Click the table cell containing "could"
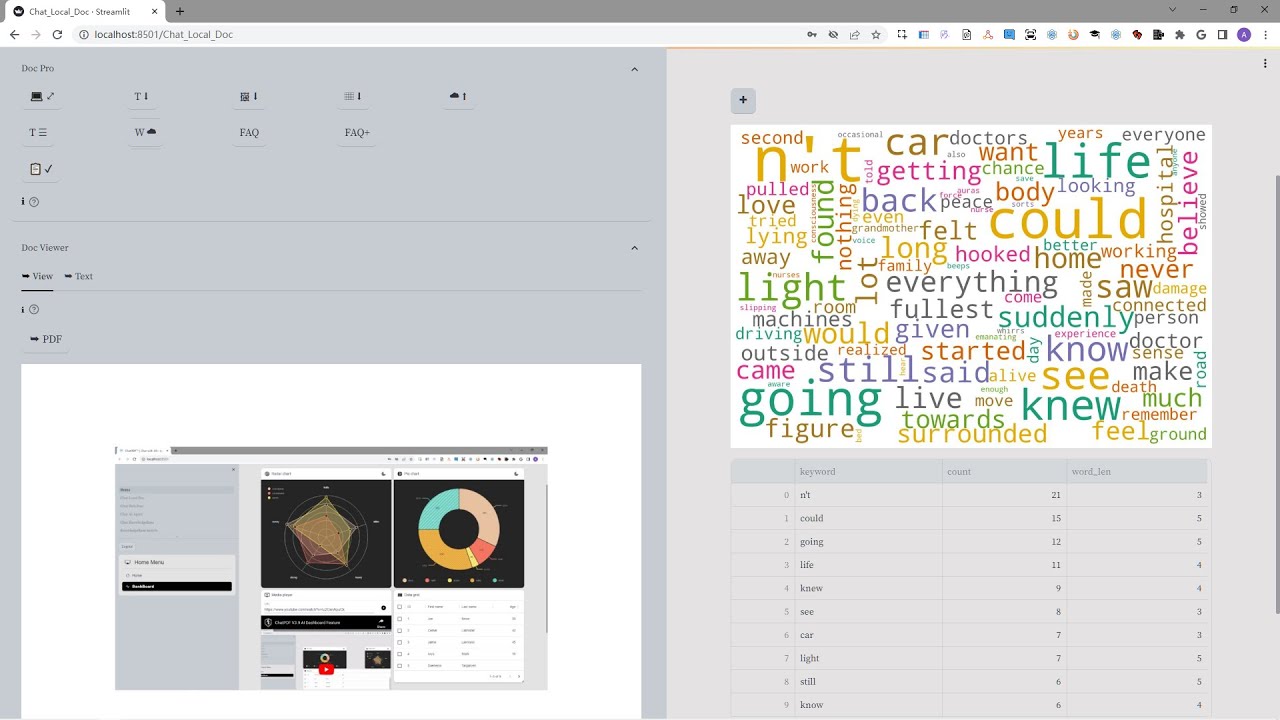 coord(867,518)
